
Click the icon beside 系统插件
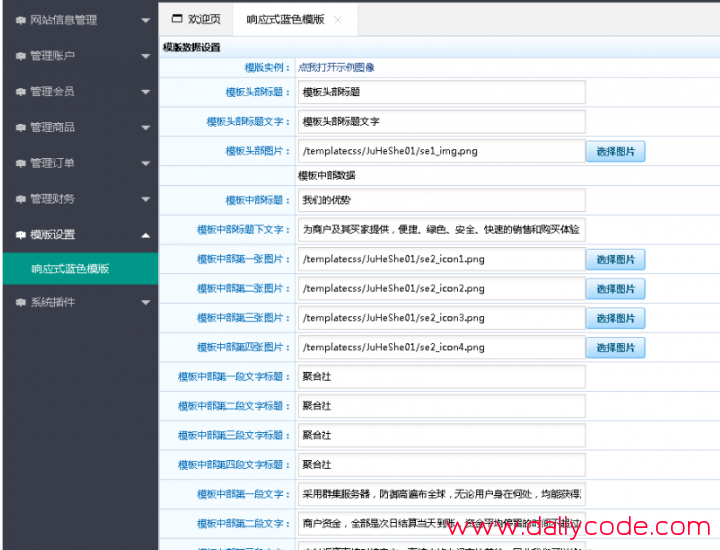21,302
